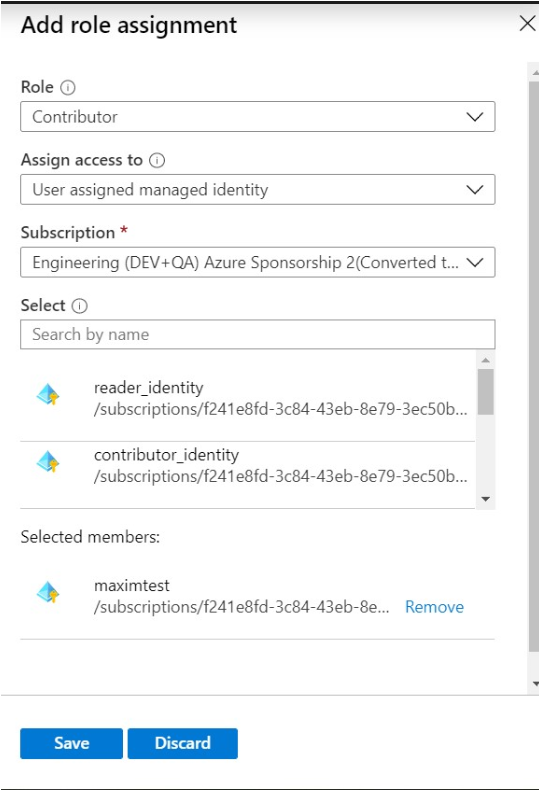Select contributor_identity from the results list
Screen dimensions: 539x790
pyautogui.click(x=247, y=465)
